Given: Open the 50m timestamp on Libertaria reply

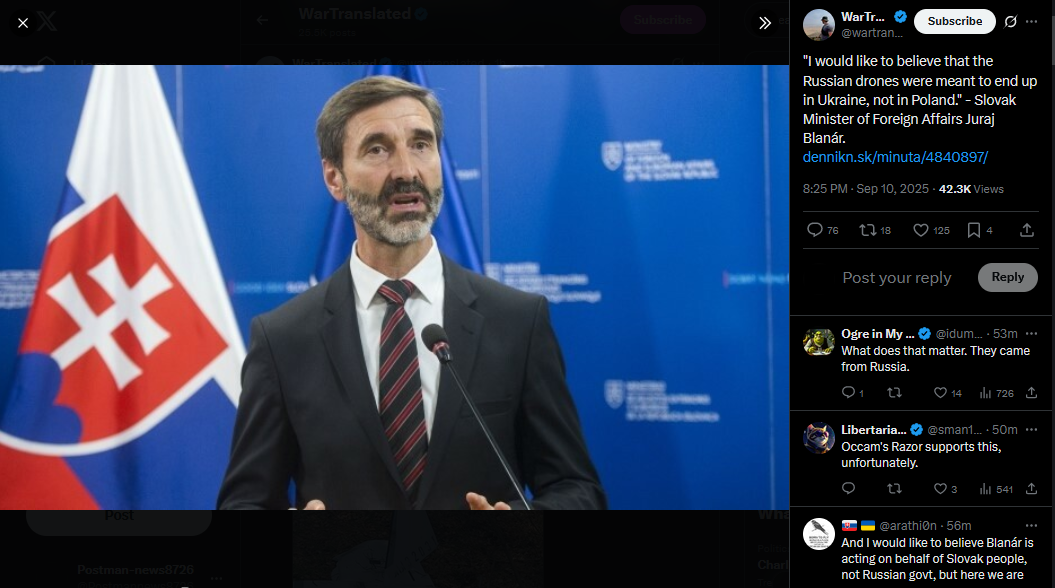Looking at the screenshot, I should pos(1005,430).
